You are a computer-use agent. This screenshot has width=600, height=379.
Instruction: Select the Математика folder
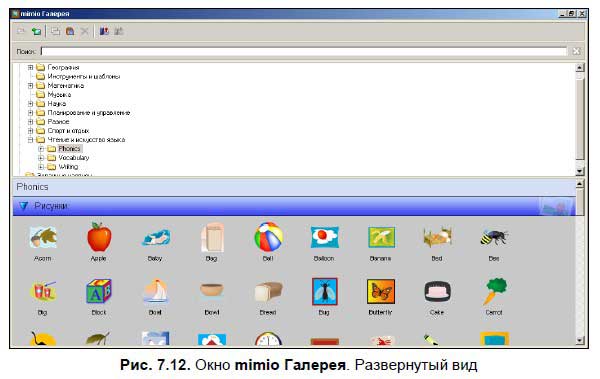click(65, 85)
